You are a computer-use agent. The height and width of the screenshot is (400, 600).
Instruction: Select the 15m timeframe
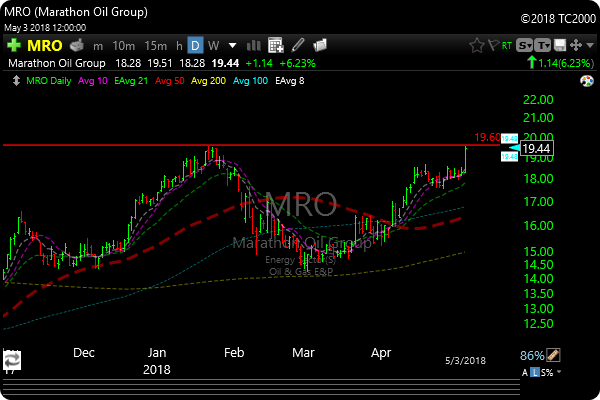coord(155,45)
